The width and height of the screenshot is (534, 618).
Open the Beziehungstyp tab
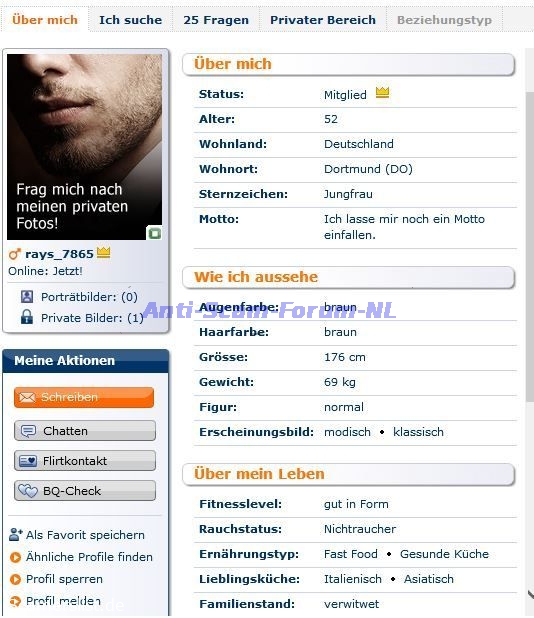(x=444, y=20)
